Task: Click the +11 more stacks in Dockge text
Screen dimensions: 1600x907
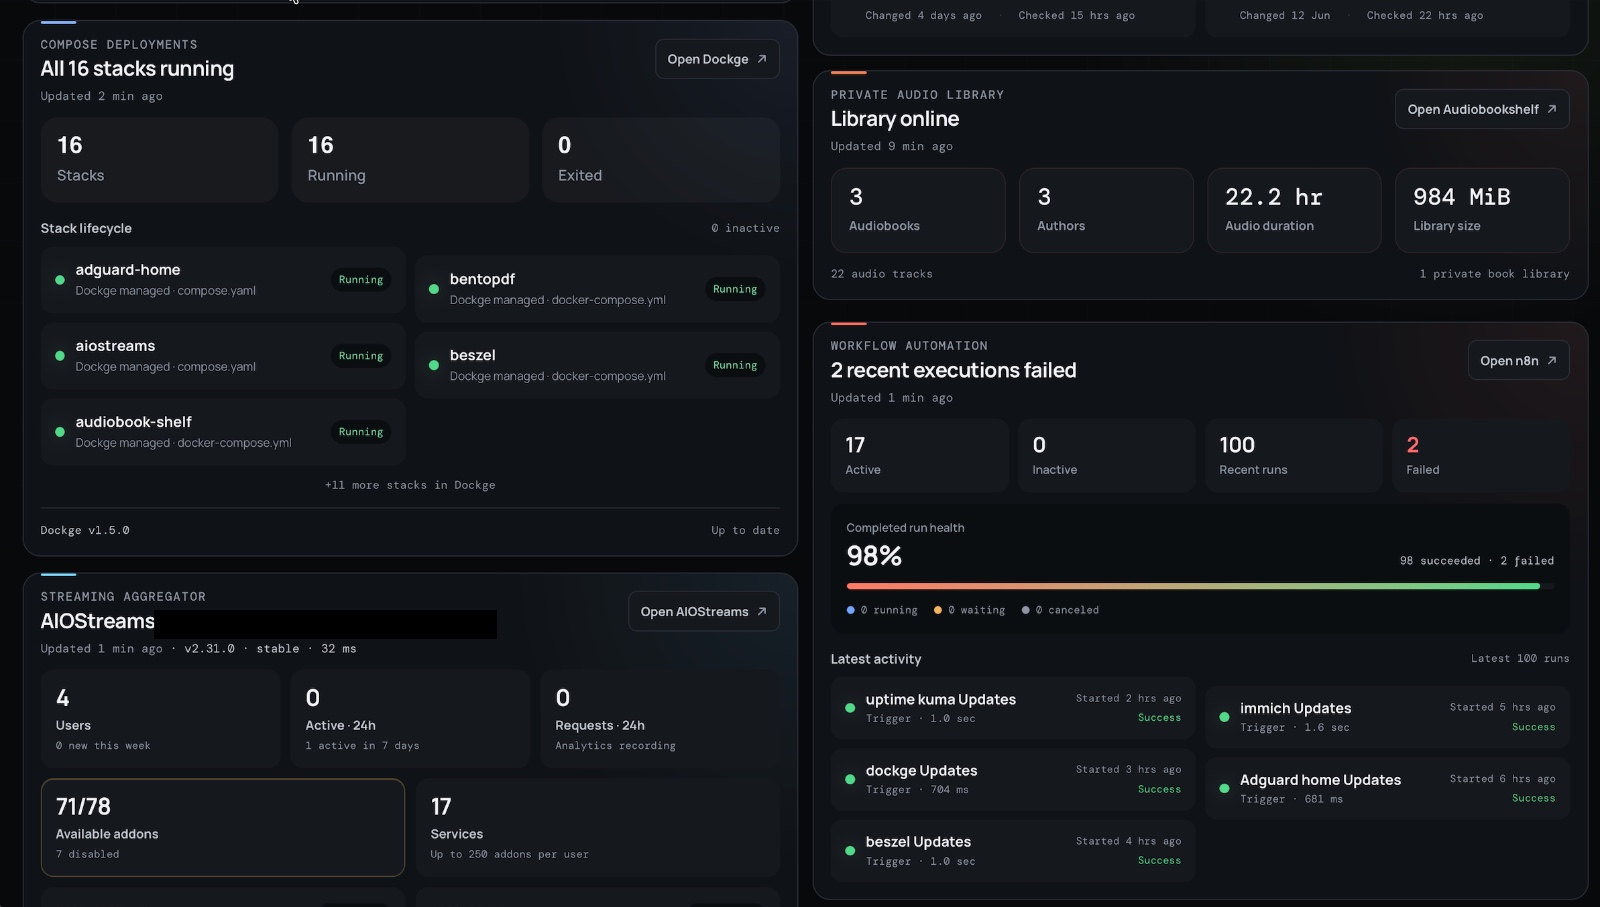Action: coord(410,485)
